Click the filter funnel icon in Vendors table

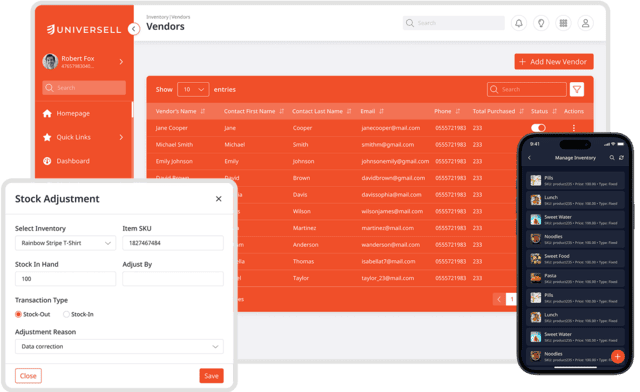tap(577, 89)
